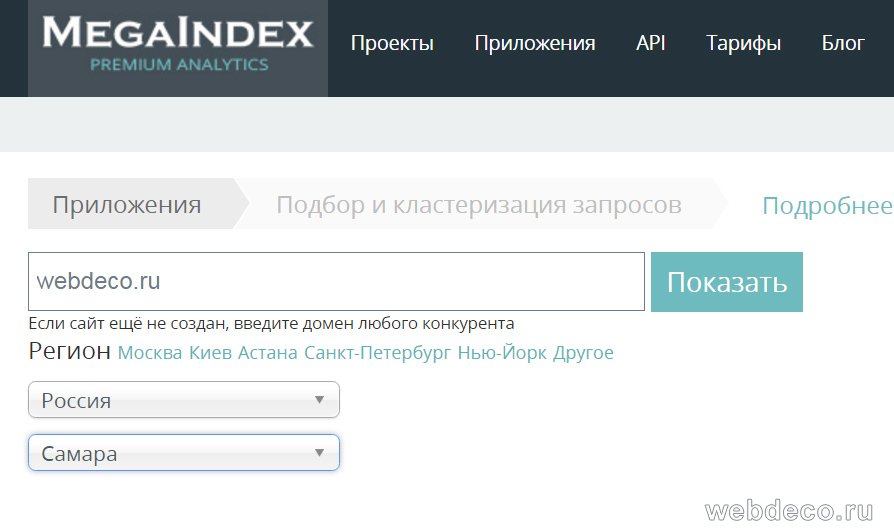Open the Тарифы pricing page

pyautogui.click(x=743, y=43)
